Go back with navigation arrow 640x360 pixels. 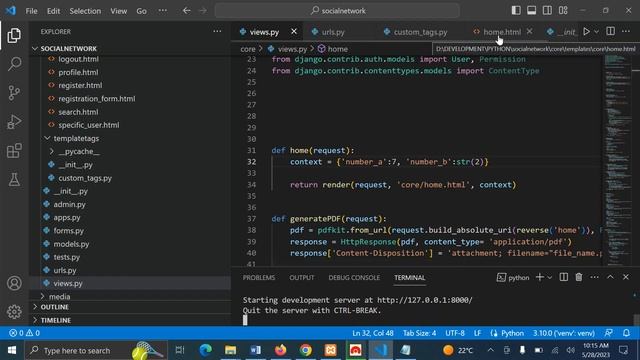coord(187,11)
